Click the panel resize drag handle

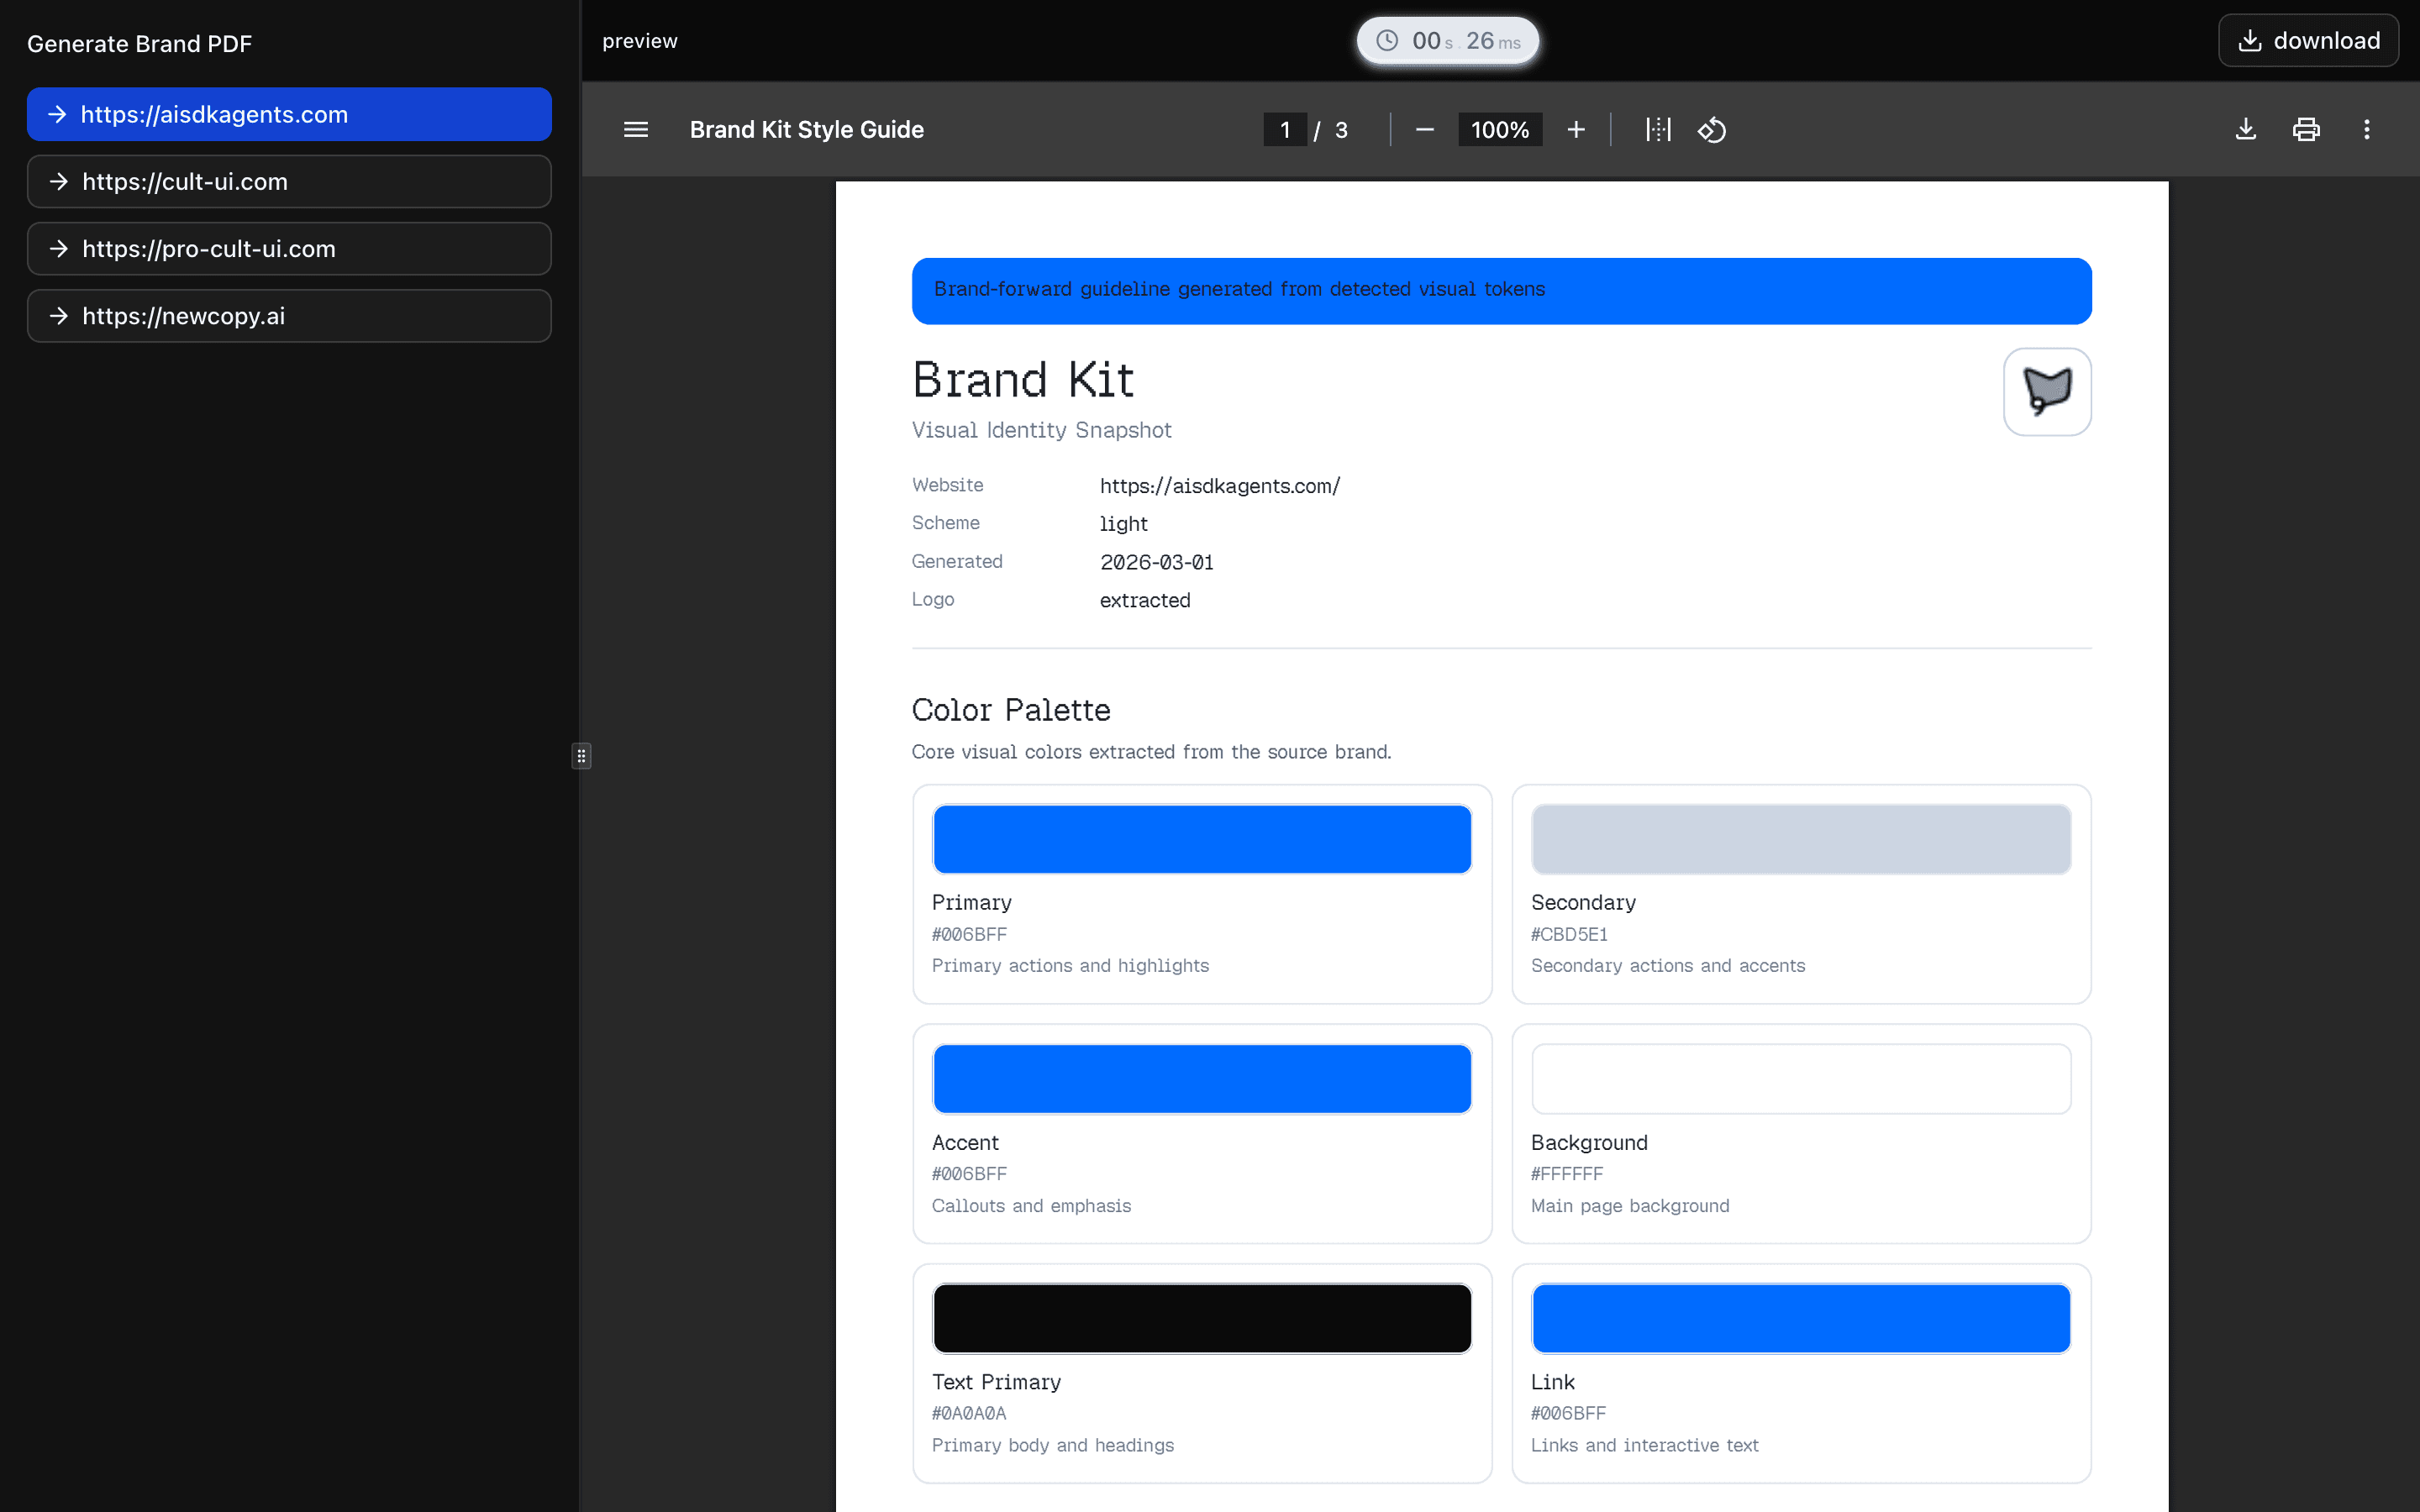click(581, 756)
